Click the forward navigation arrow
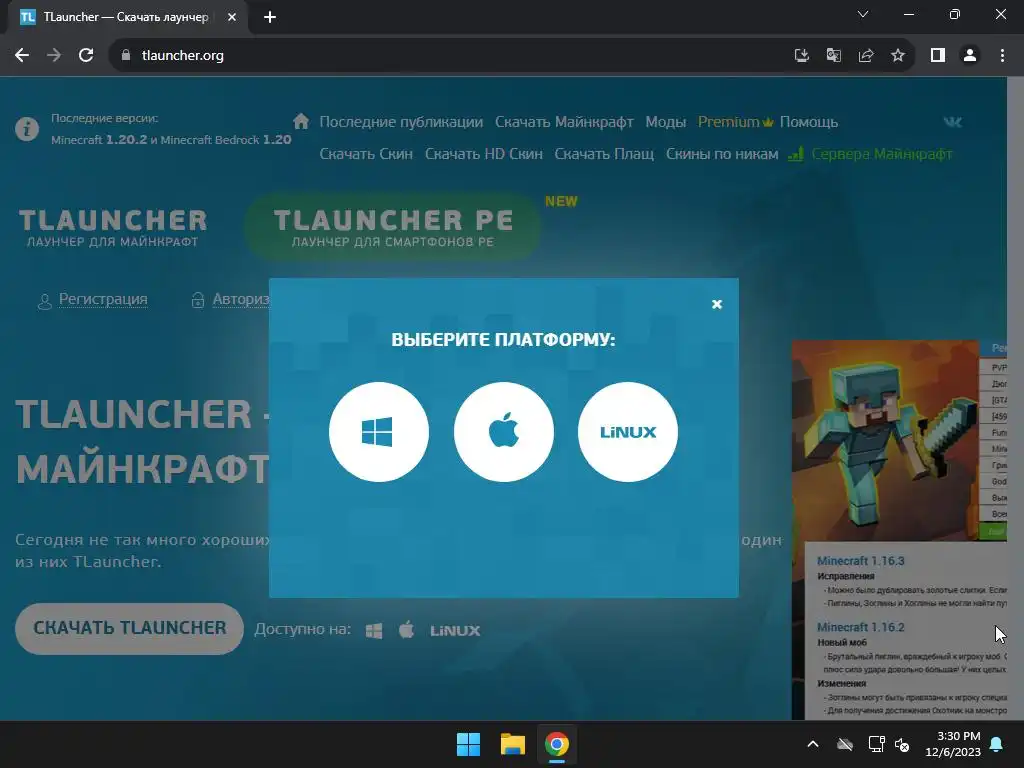 click(x=54, y=56)
